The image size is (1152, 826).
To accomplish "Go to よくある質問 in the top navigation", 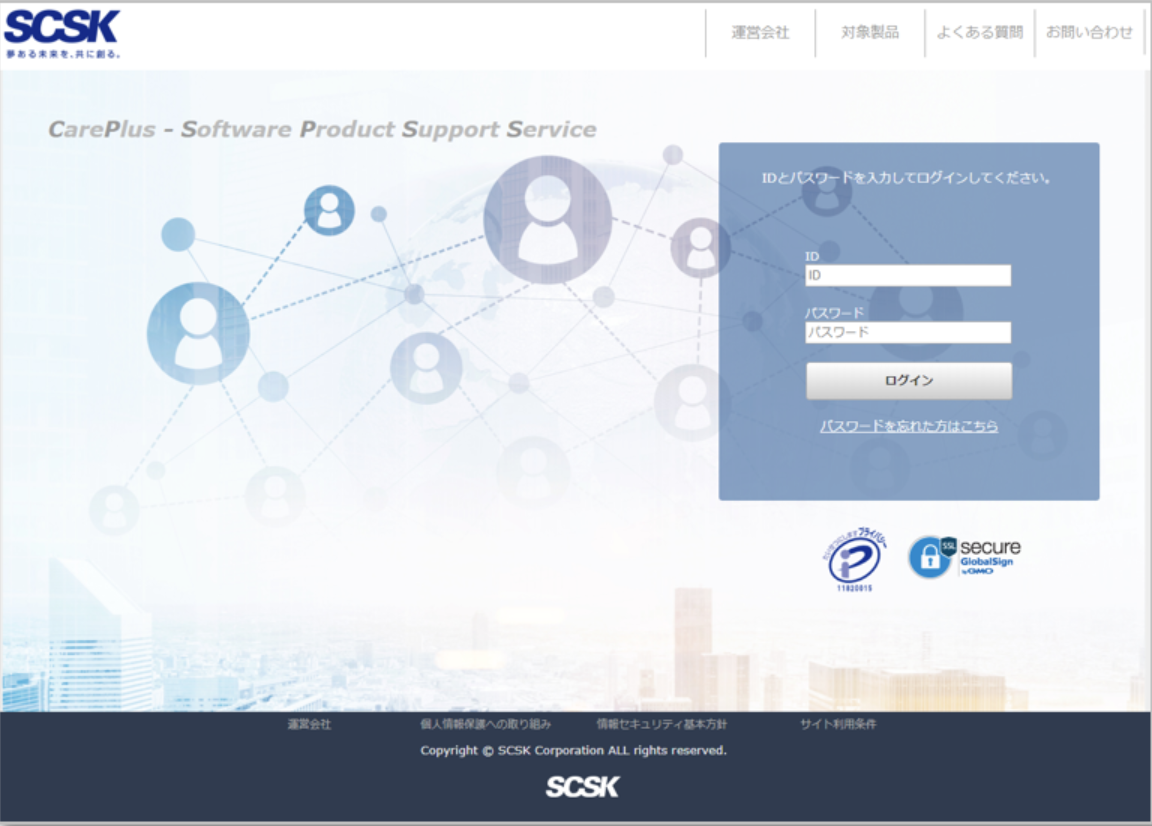I will pyautogui.click(x=979, y=32).
